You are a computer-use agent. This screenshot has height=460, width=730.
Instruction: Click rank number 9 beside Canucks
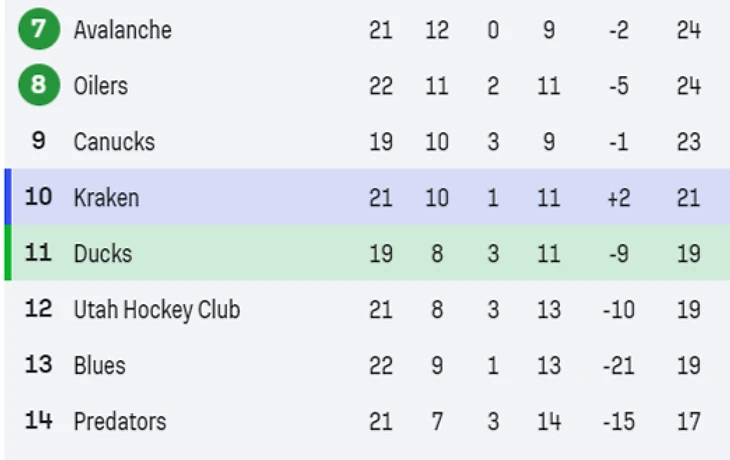click(x=38, y=141)
